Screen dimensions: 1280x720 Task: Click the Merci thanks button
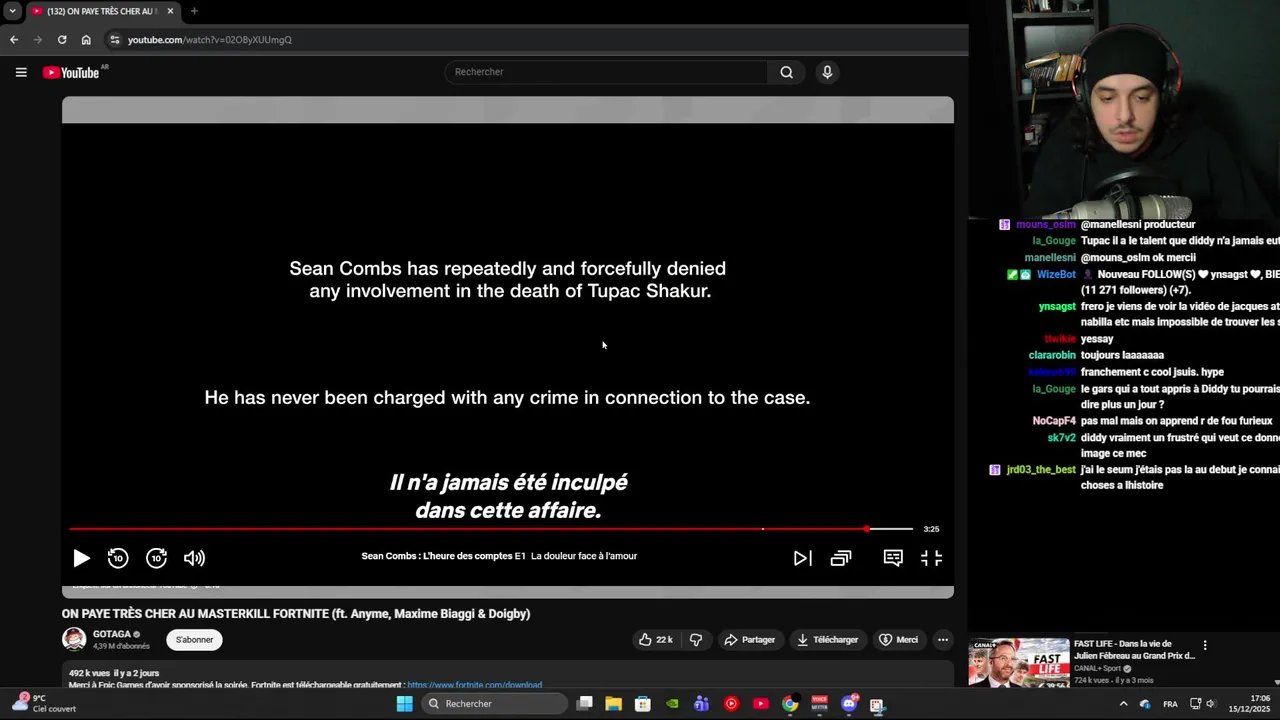coord(898,640)
